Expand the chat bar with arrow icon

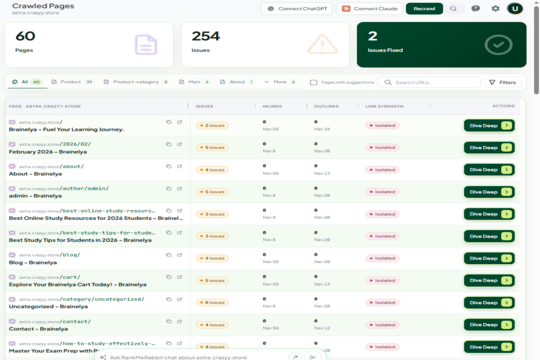[x=295, y=357]
